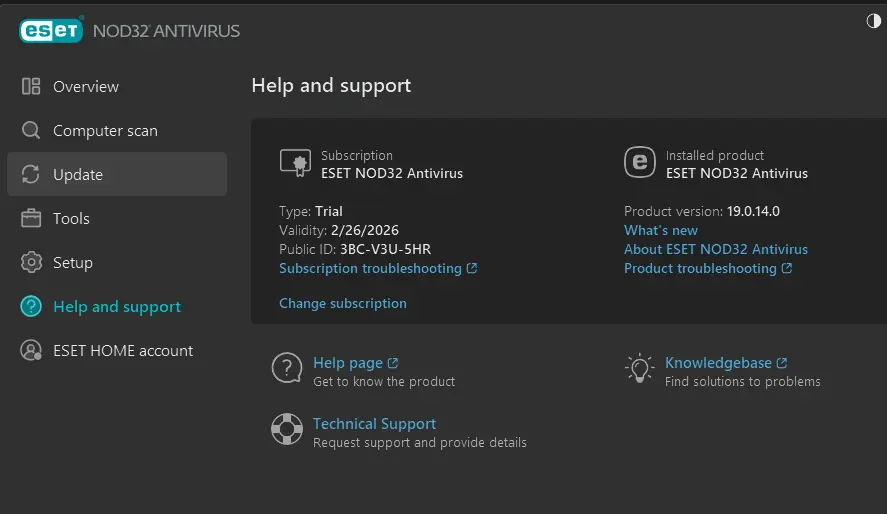Open the What's new link

(661, 231)
